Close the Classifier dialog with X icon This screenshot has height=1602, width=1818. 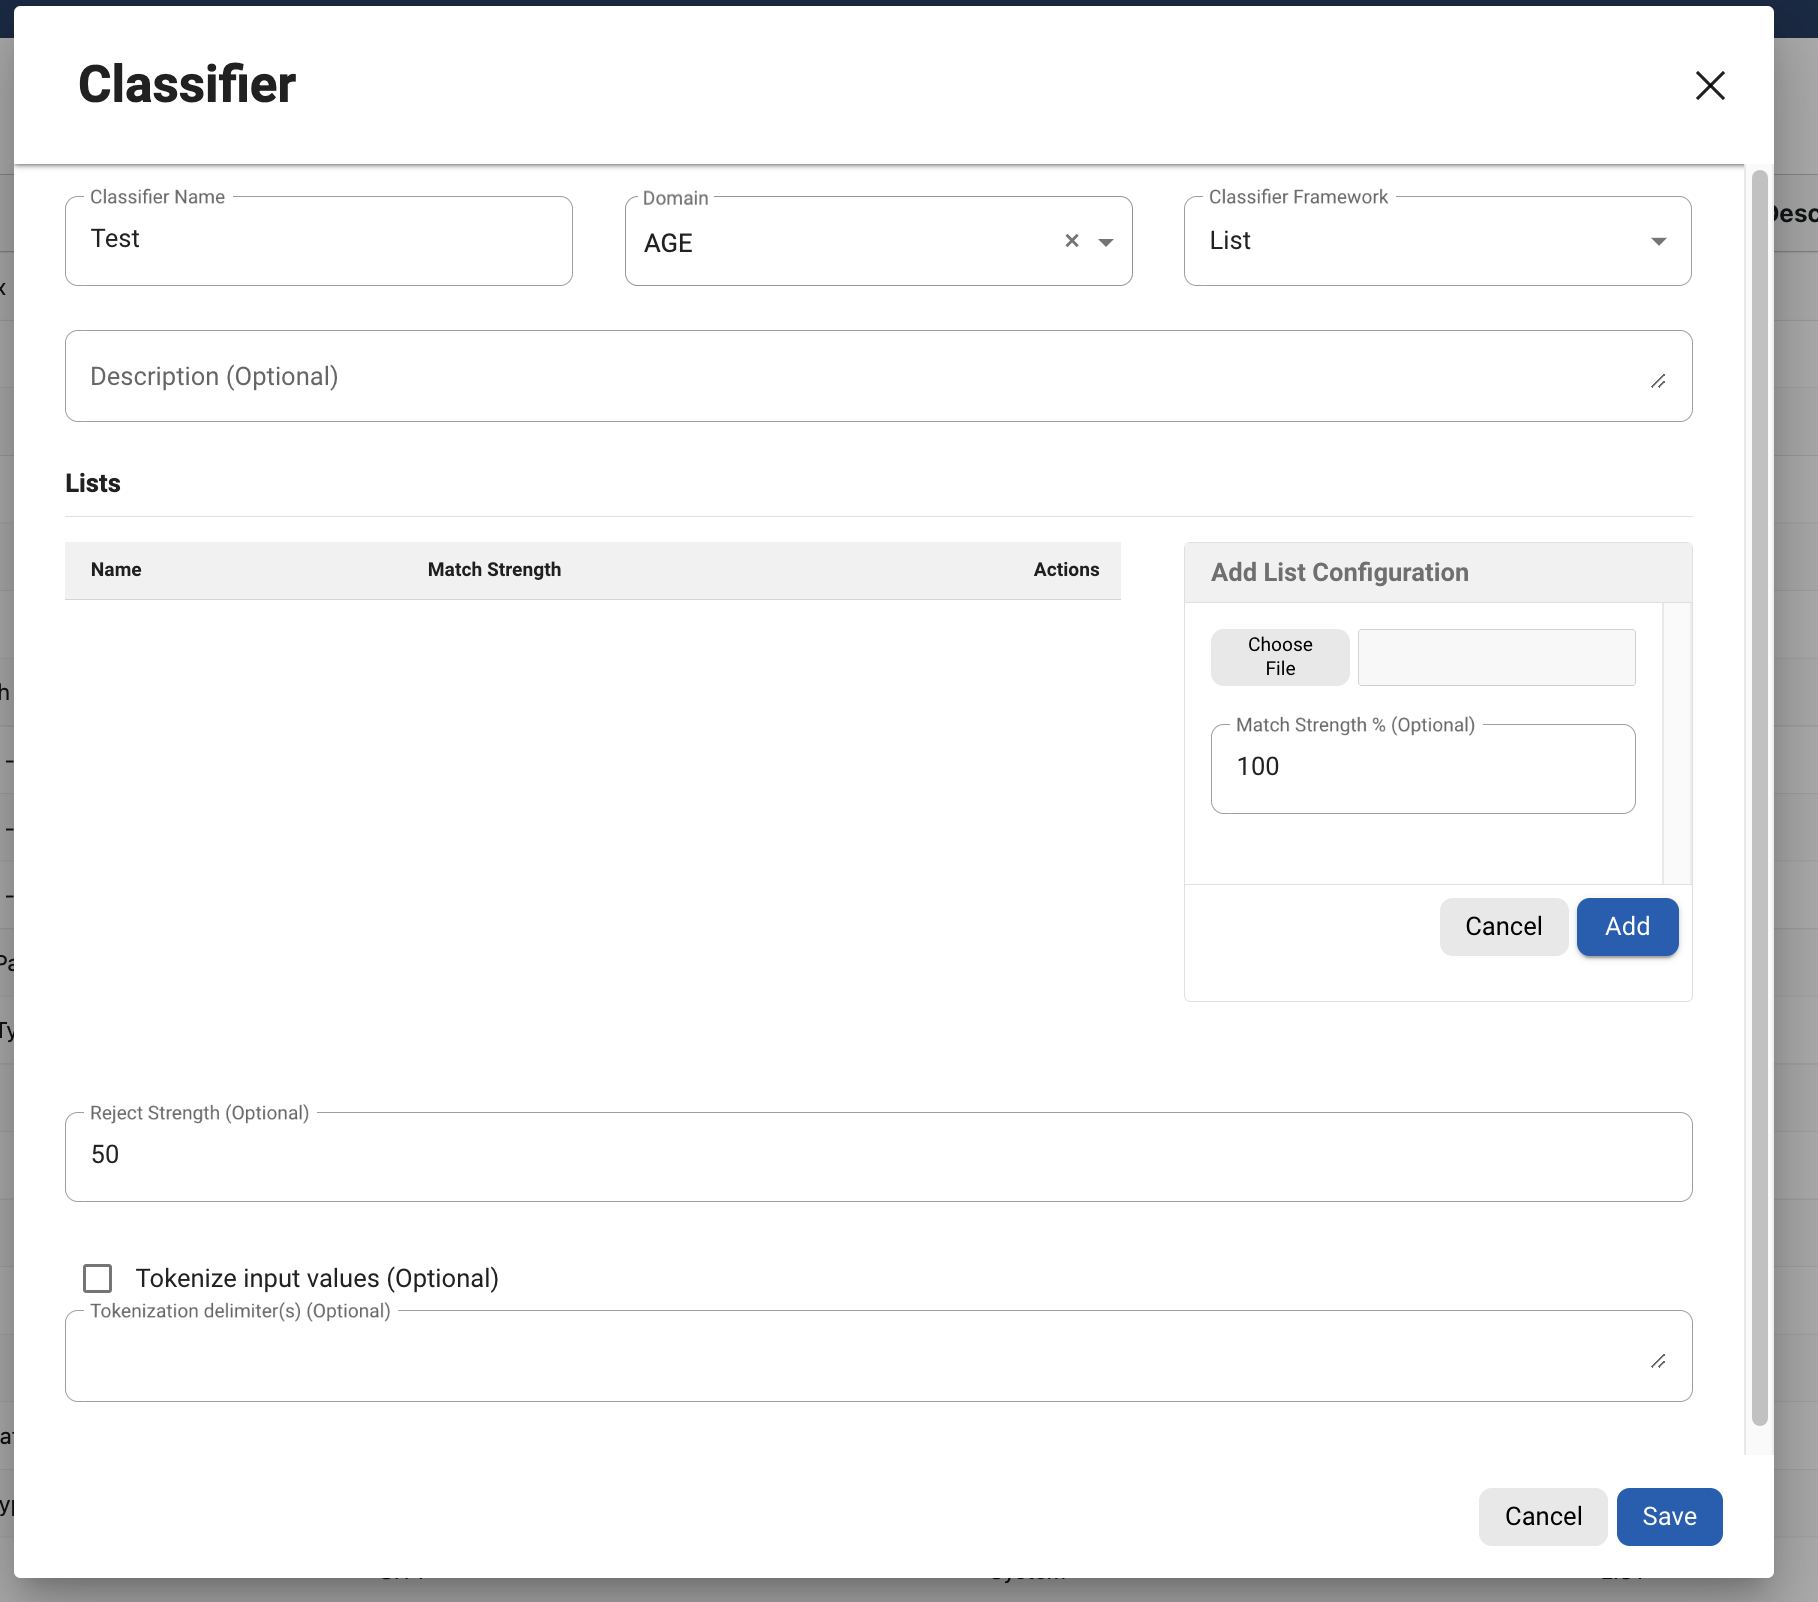pyautogui.click(x=1710, y=86)
